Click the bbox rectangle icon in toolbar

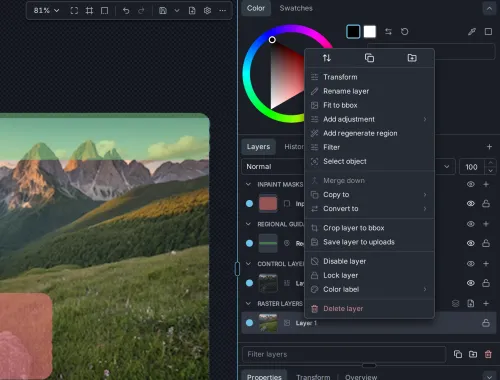(x=104, y=11)
